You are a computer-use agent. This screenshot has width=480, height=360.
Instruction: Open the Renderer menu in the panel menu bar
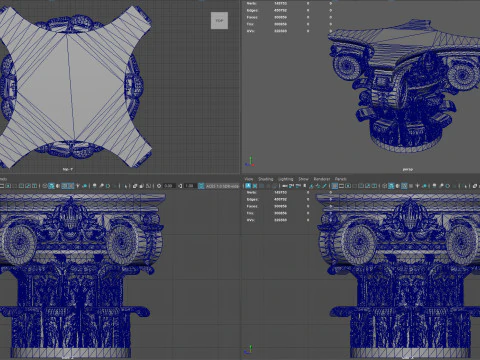(322, 179)
